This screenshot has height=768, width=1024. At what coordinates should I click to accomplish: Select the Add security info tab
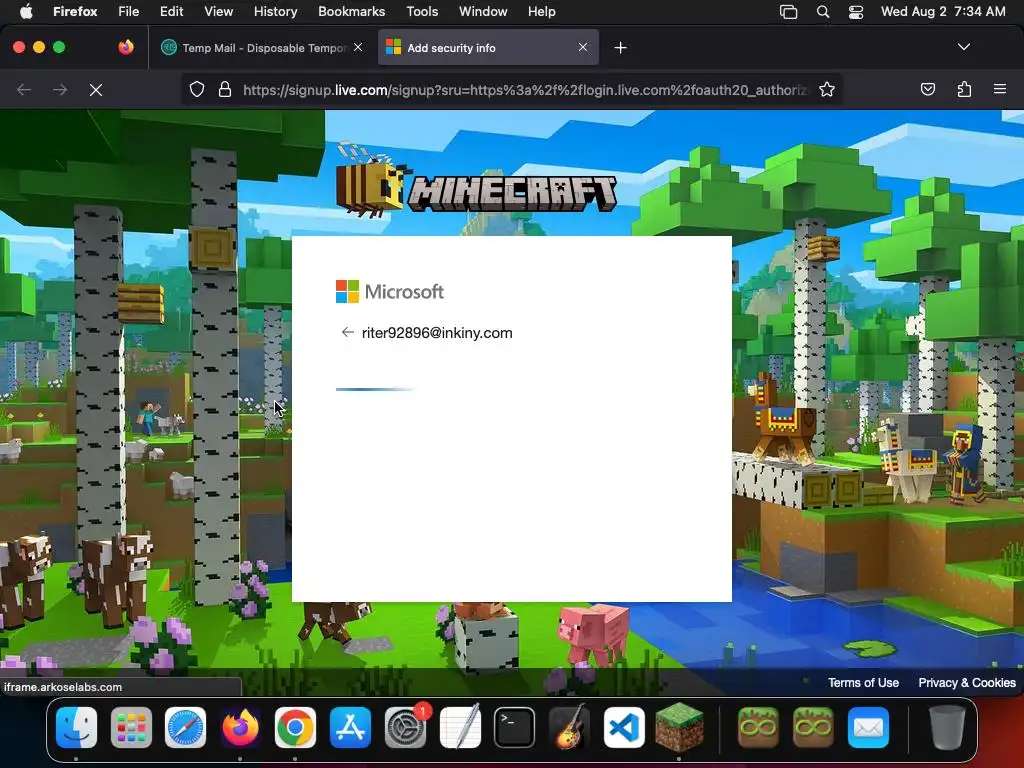(488, 48)
